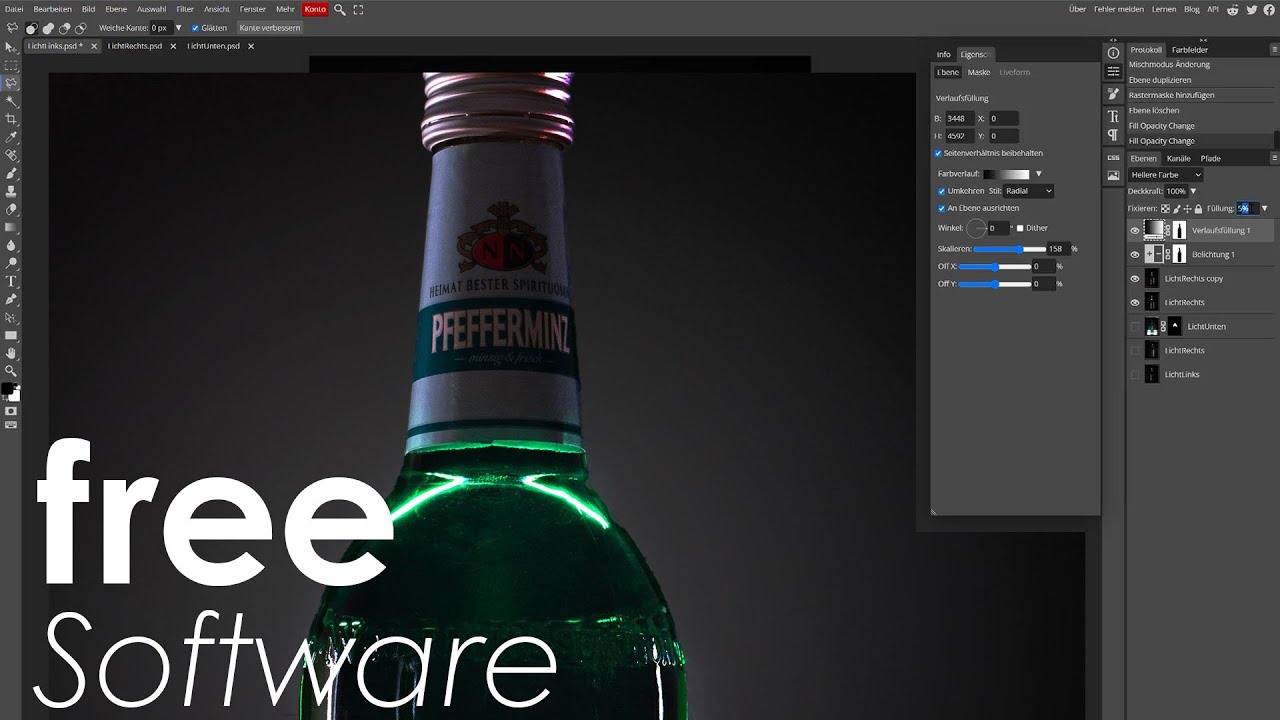Viewport: 1280px width, 720px height.
Task: Open the Füllung slider arrow
Action: pyautogui.click(x=1264, y=209)
